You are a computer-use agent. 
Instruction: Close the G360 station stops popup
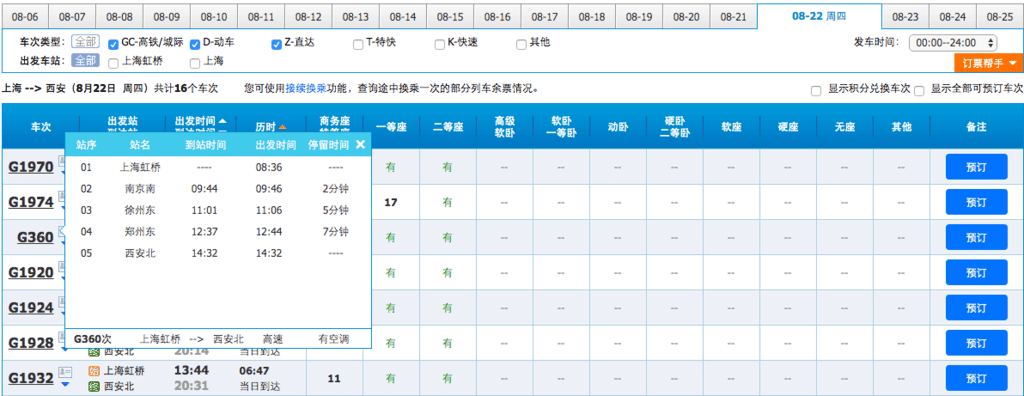click(360, 145)
